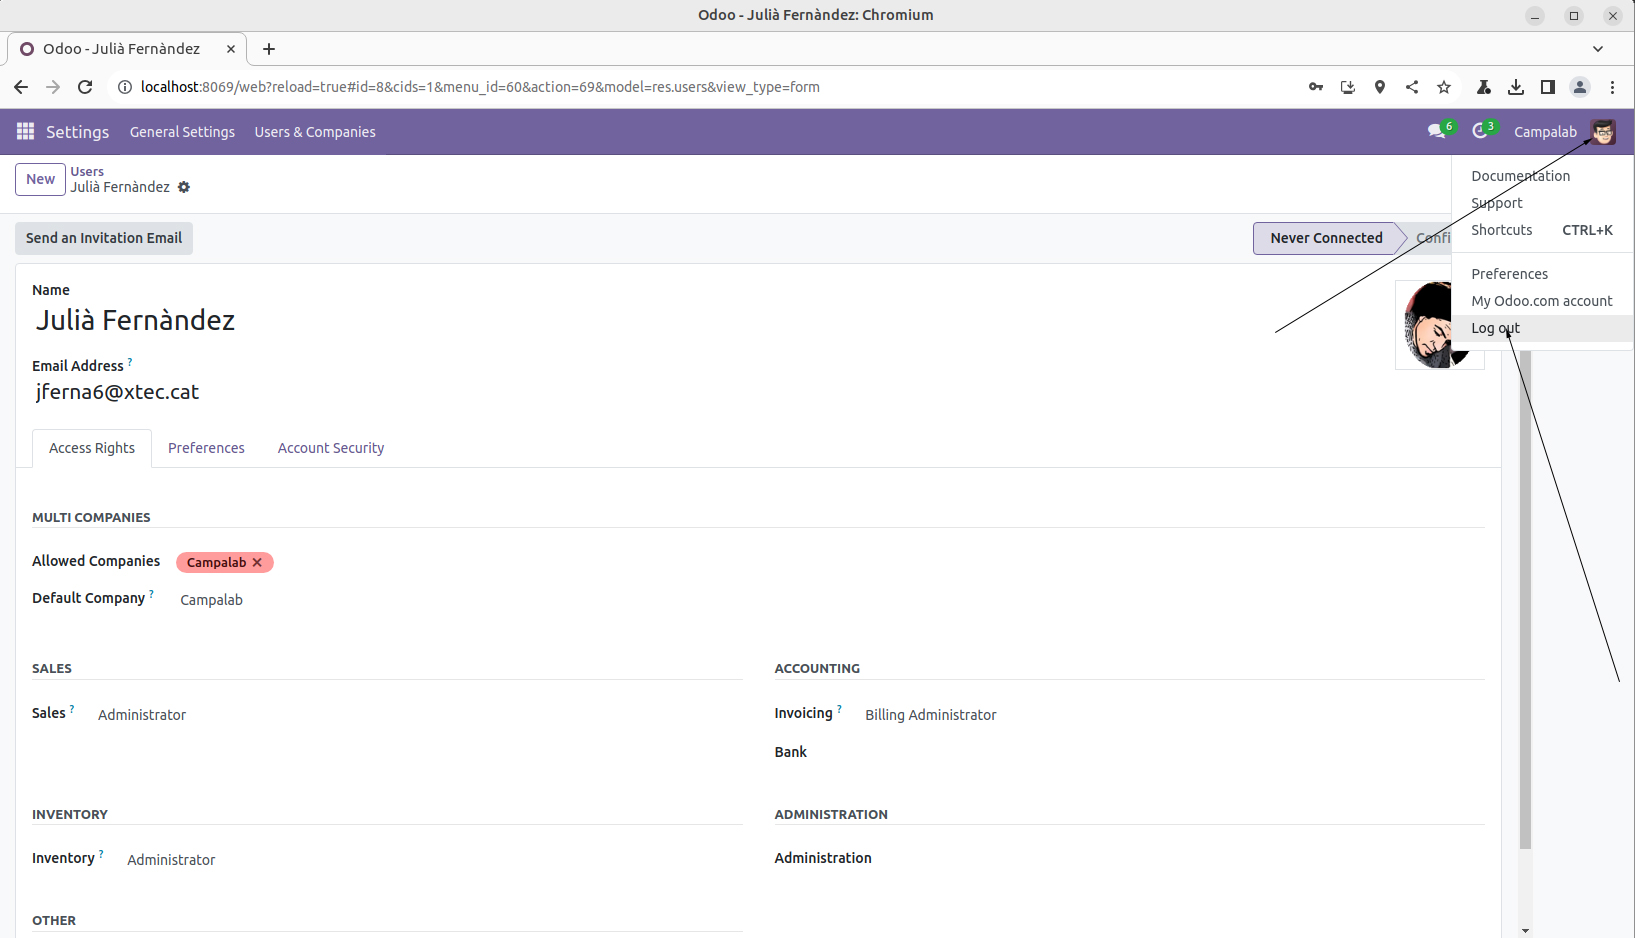Reload the page with browser refresh icon

[x=85, y=87]
